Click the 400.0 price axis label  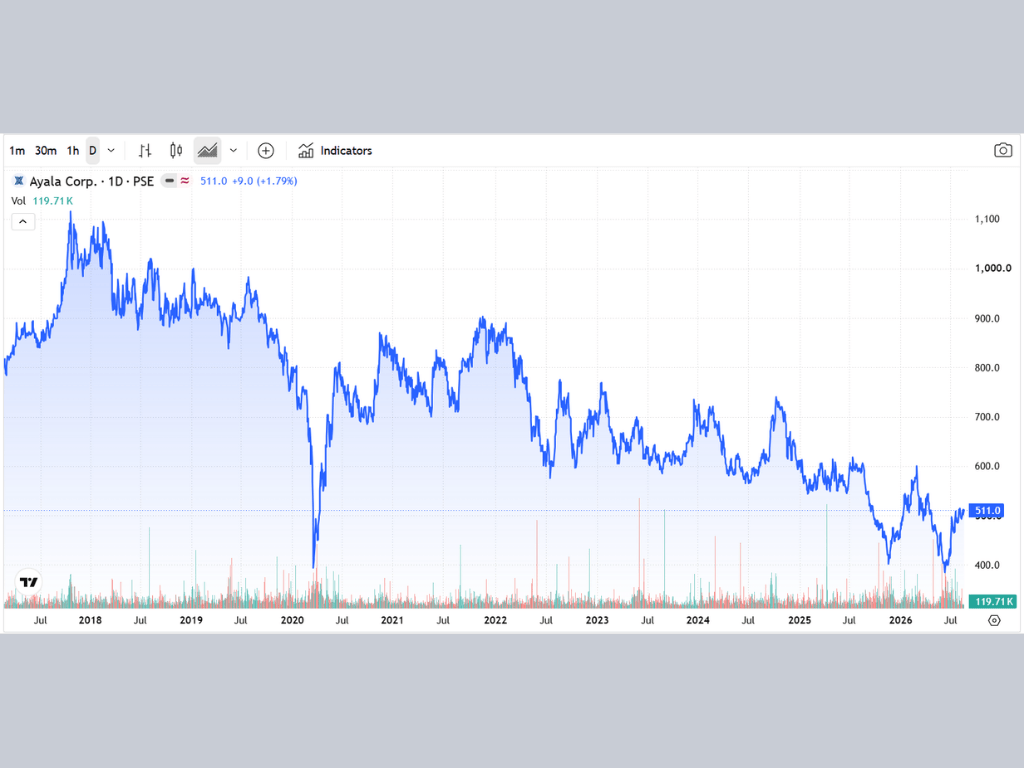click(987, 566)
